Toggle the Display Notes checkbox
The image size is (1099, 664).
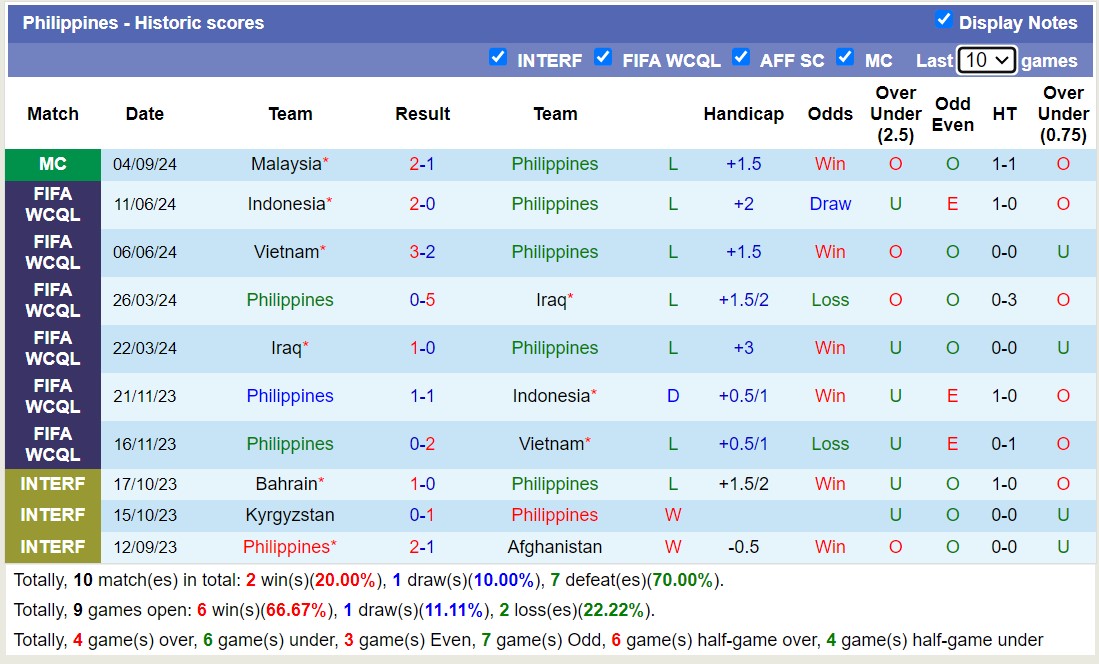pyautogui.click(x=941, y=20)
